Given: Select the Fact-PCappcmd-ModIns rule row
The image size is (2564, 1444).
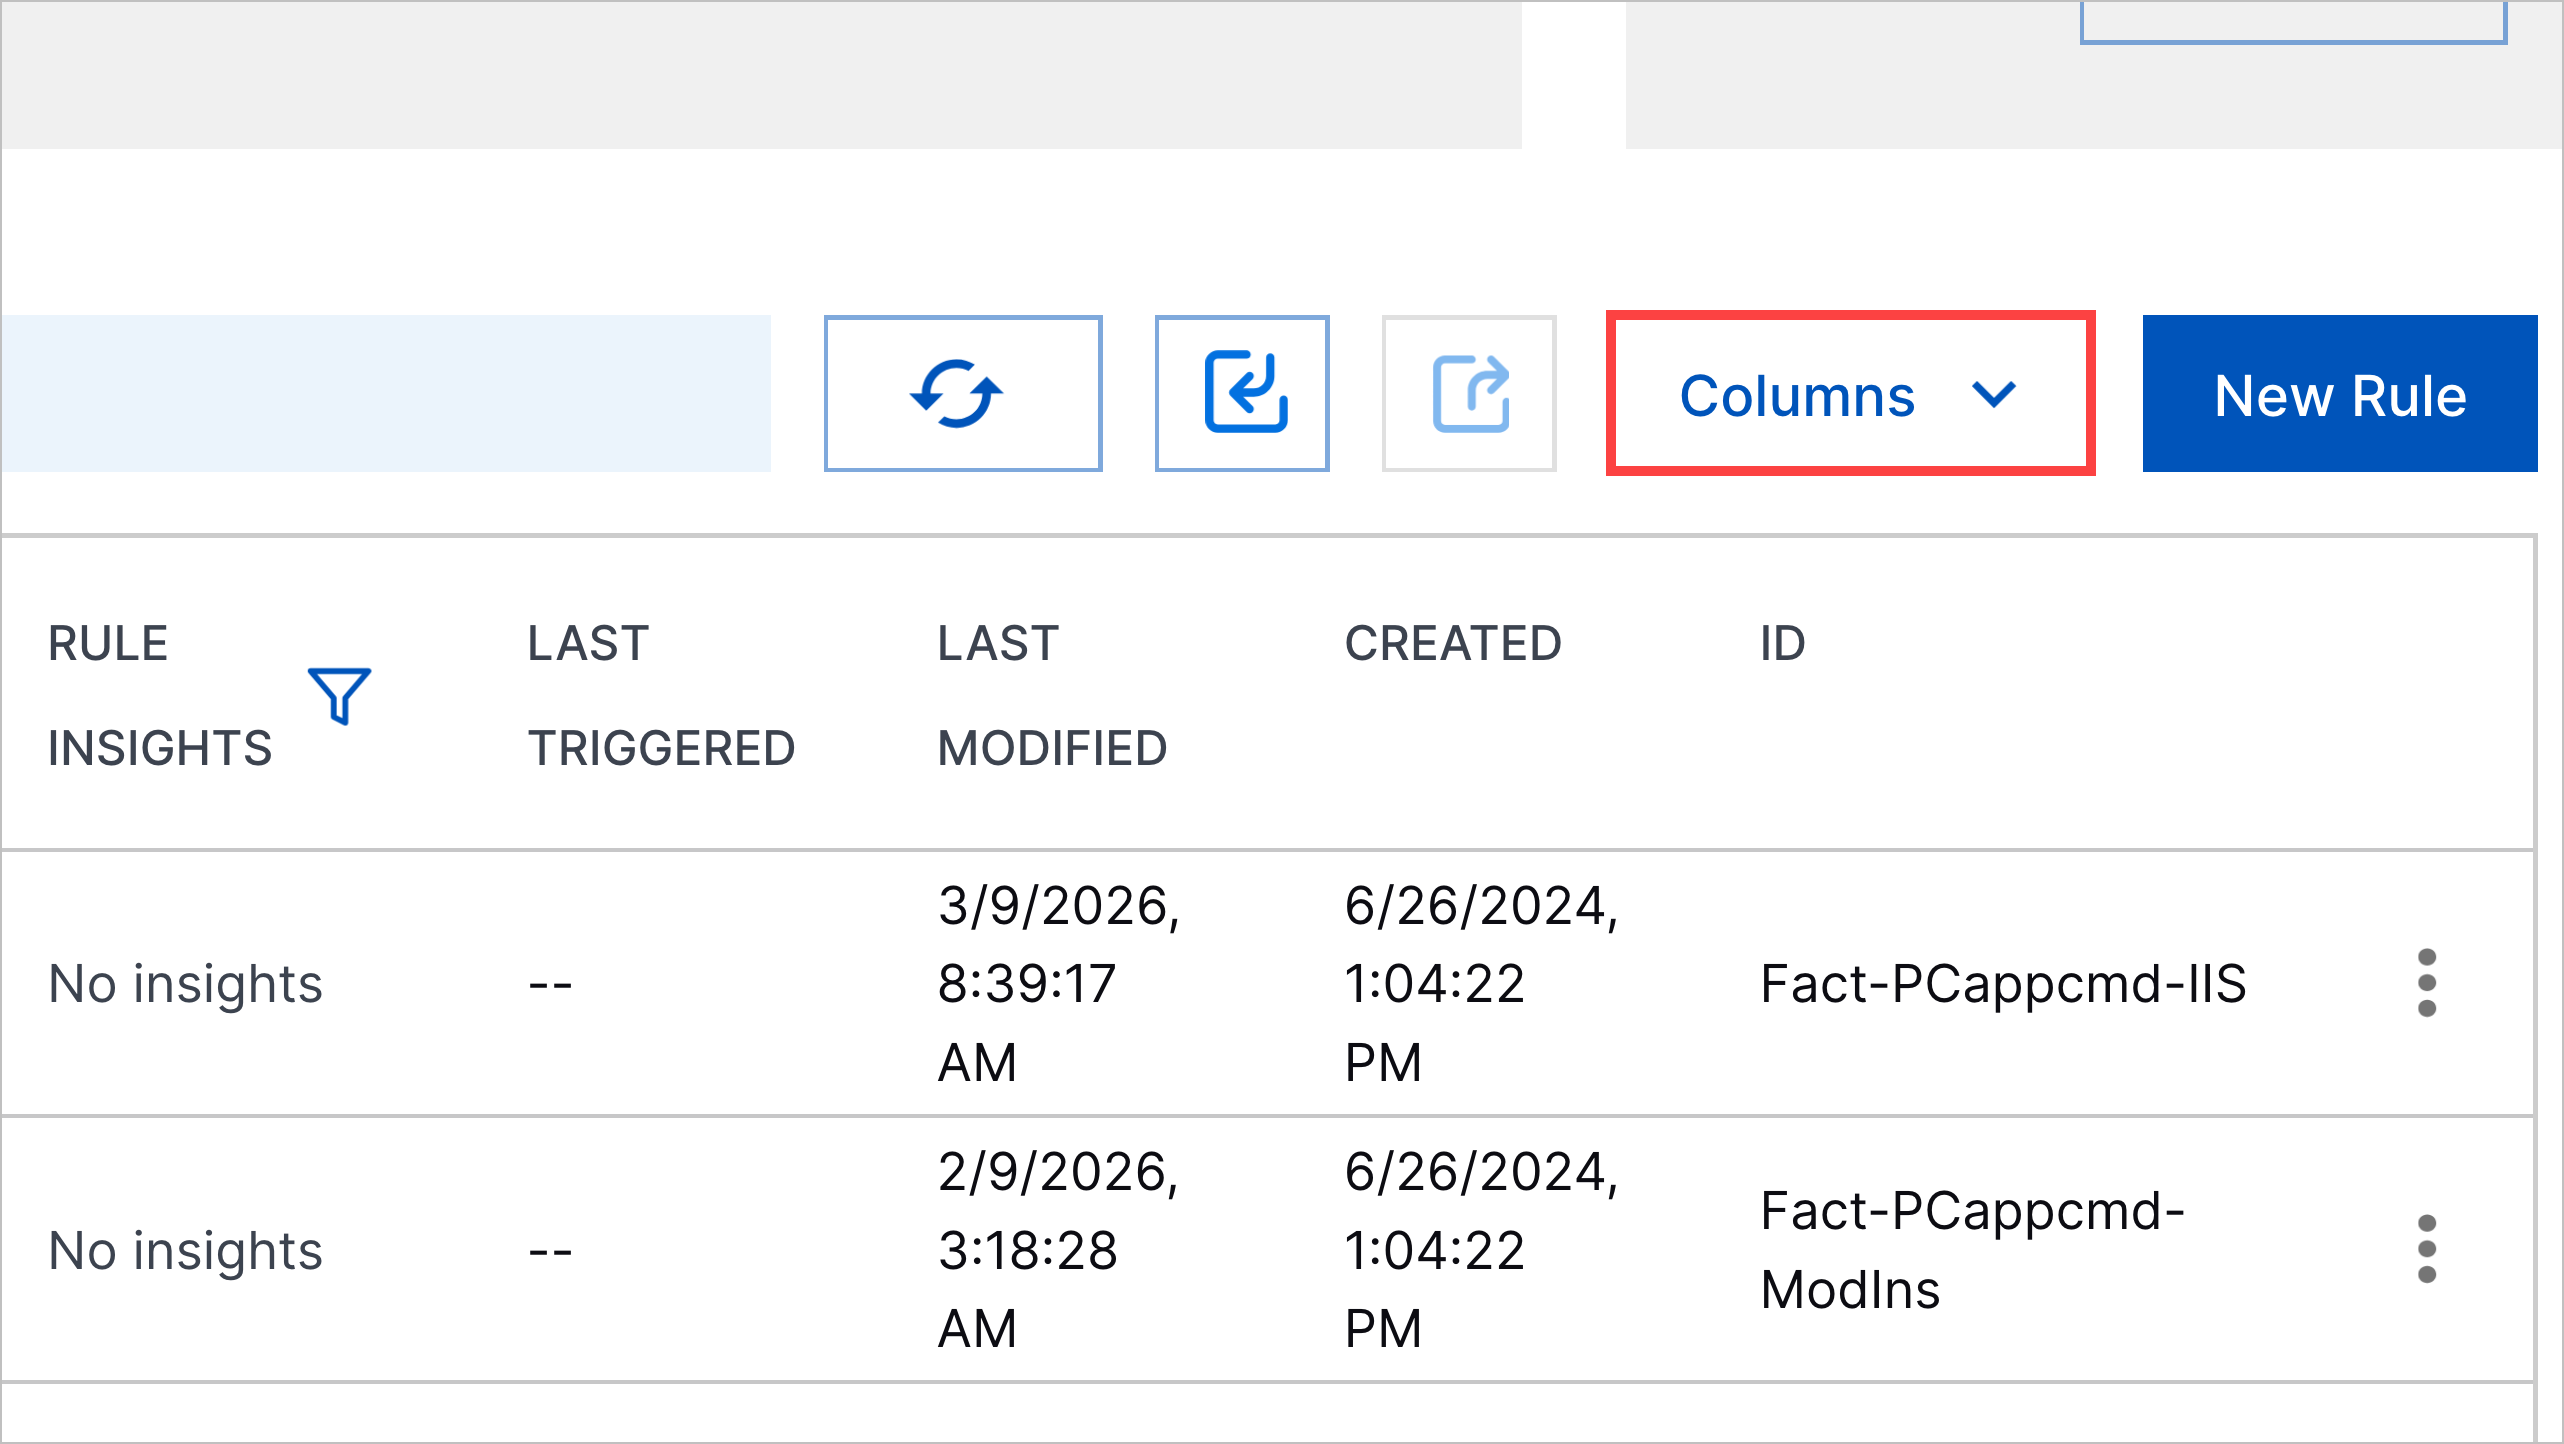Looking at the screenshot, I should [x=1000, y=1249].
